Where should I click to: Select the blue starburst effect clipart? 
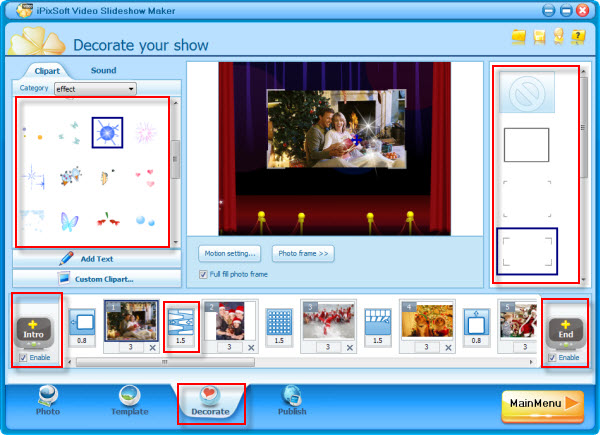point(107,132)
